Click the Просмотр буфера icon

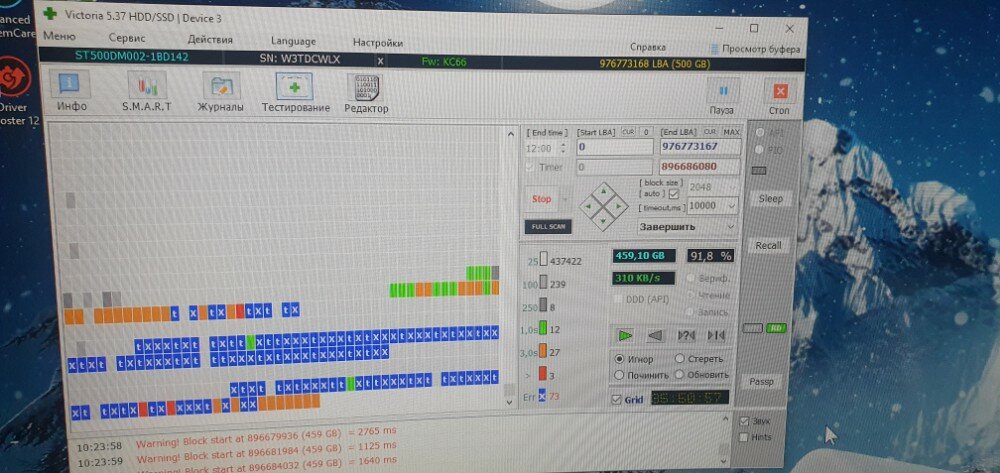(x=716, y=49)
